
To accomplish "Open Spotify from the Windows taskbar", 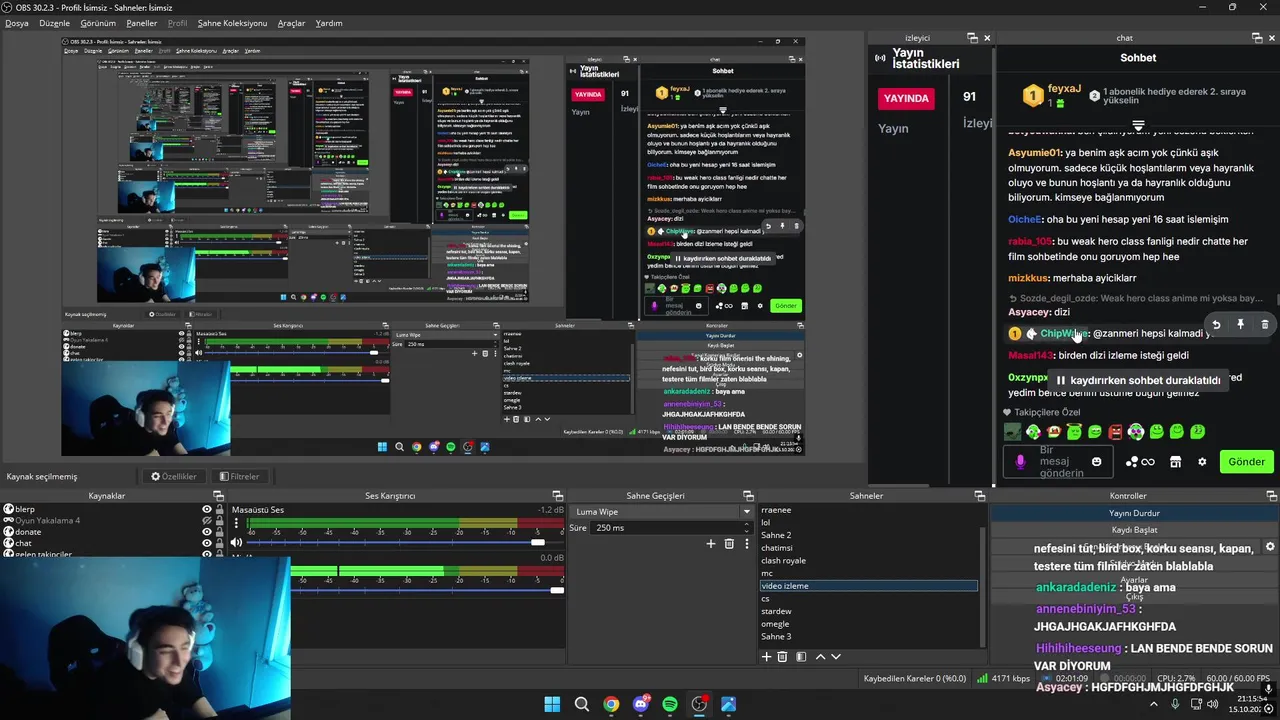I will [670, 704].
